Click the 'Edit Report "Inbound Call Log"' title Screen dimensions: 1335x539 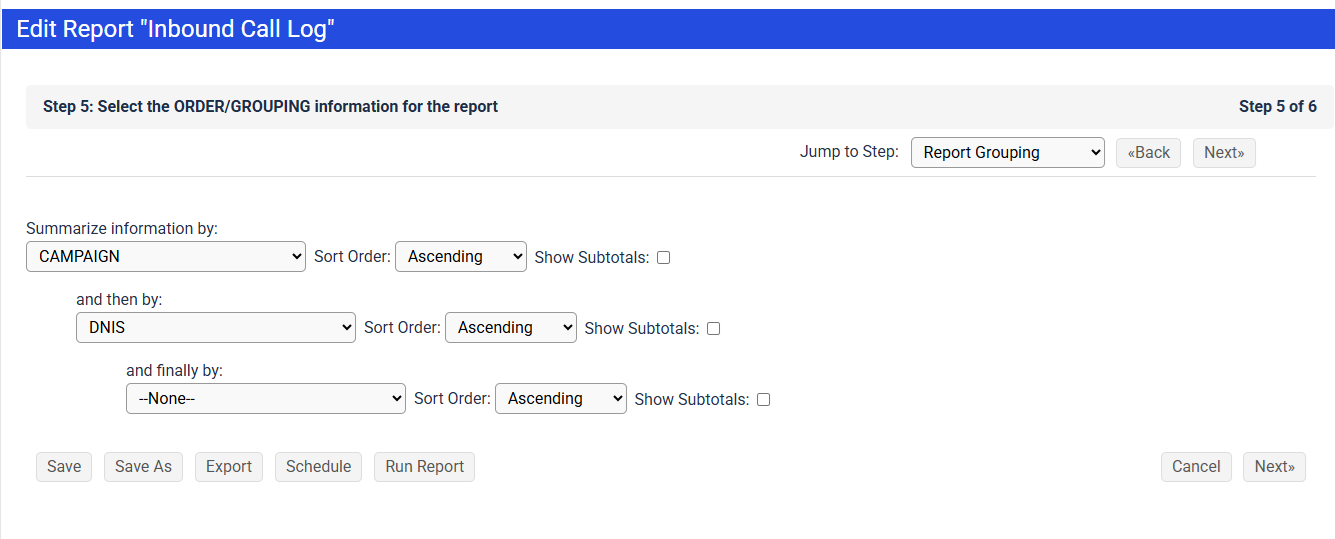click(175, 29)
